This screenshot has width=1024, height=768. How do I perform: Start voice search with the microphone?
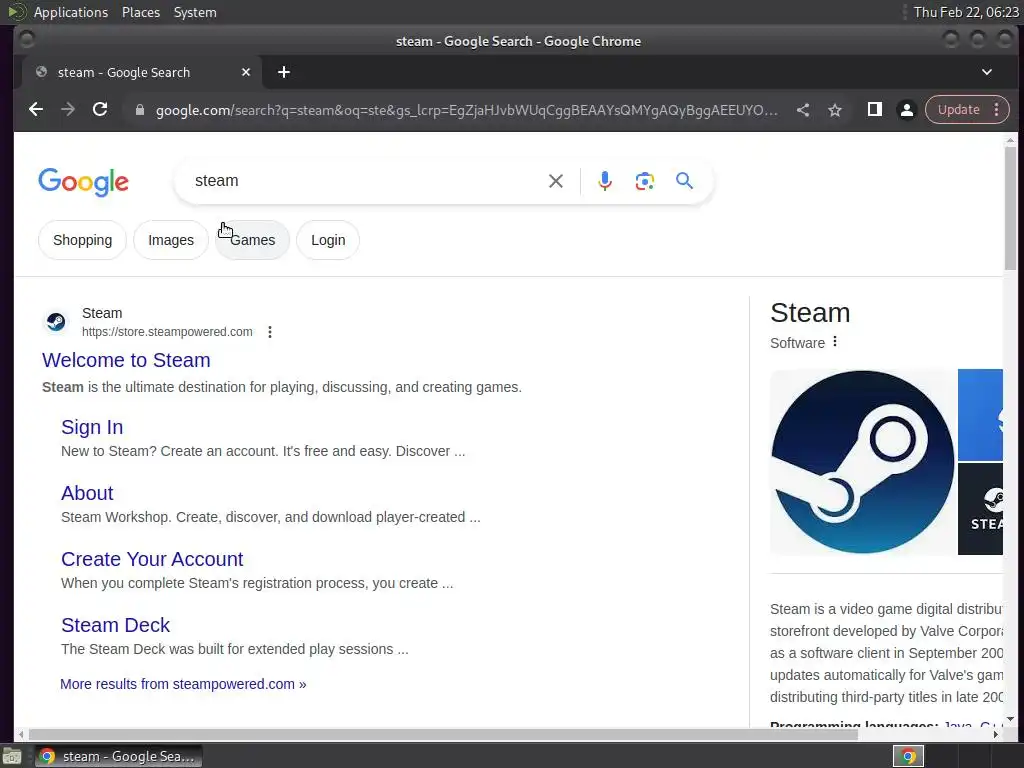pos(605,181)
